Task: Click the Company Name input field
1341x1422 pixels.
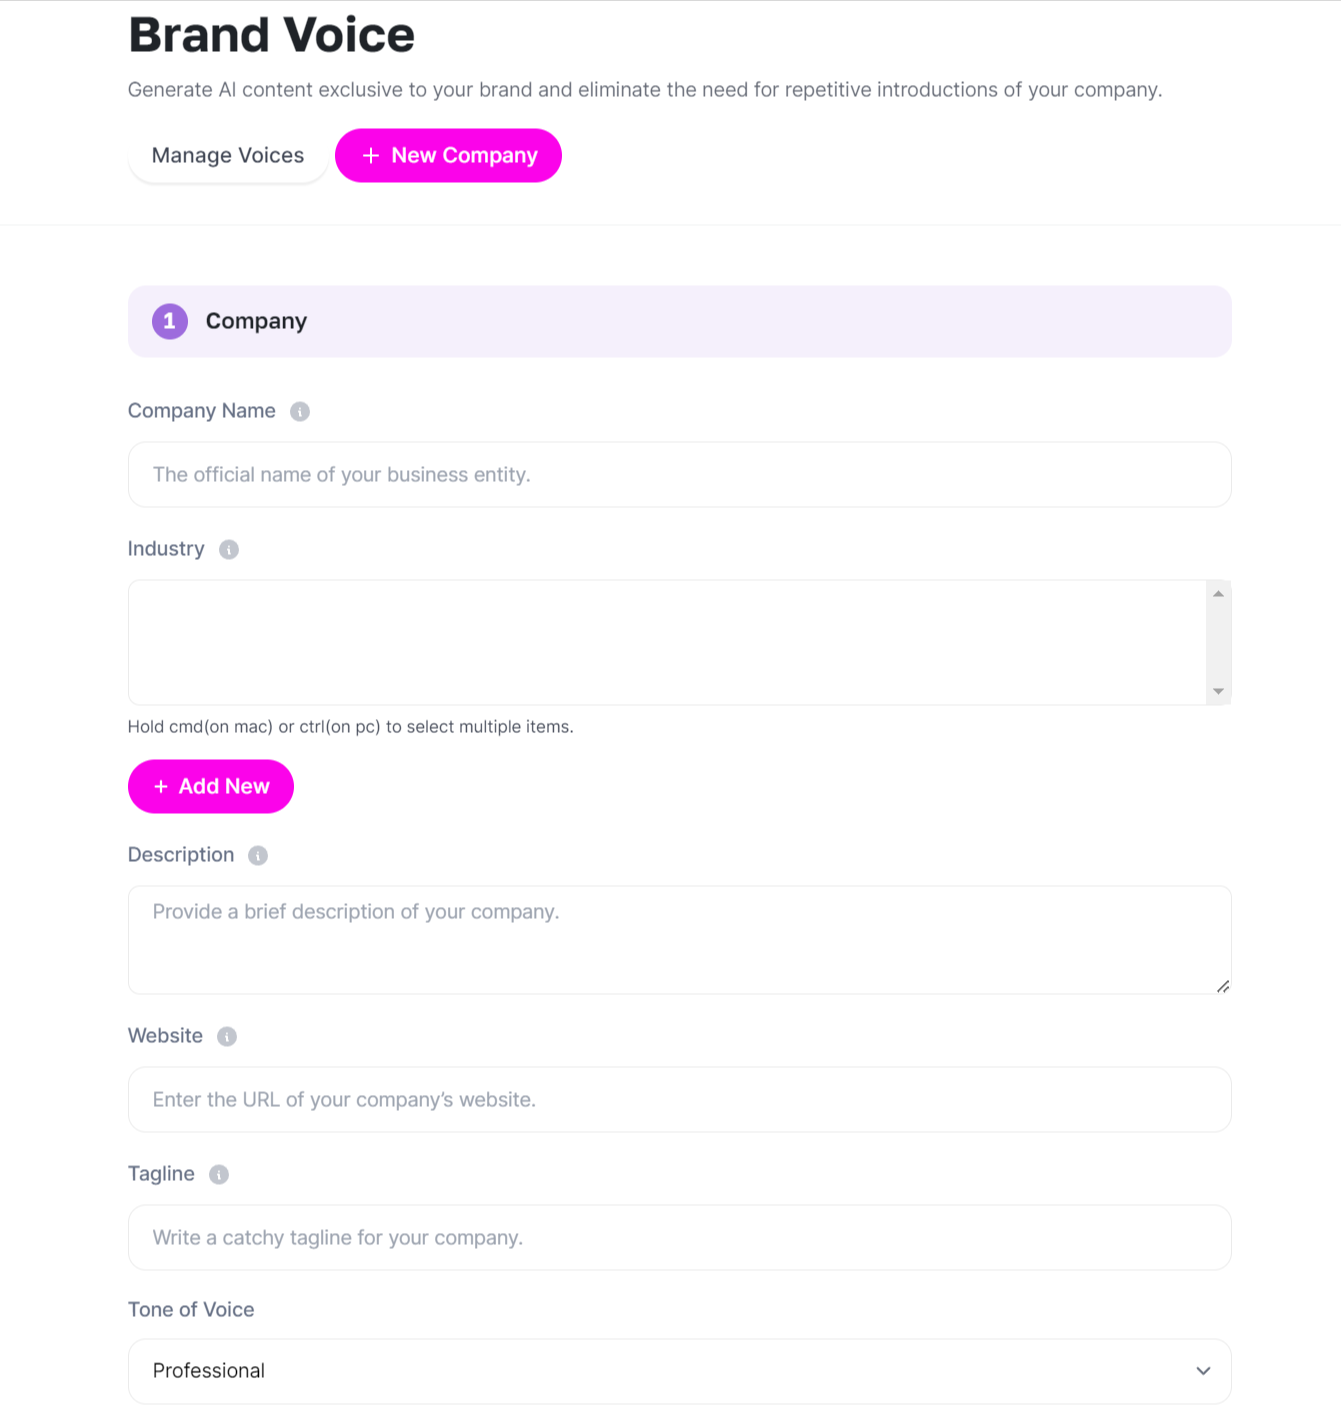Action: pos(680,474)
